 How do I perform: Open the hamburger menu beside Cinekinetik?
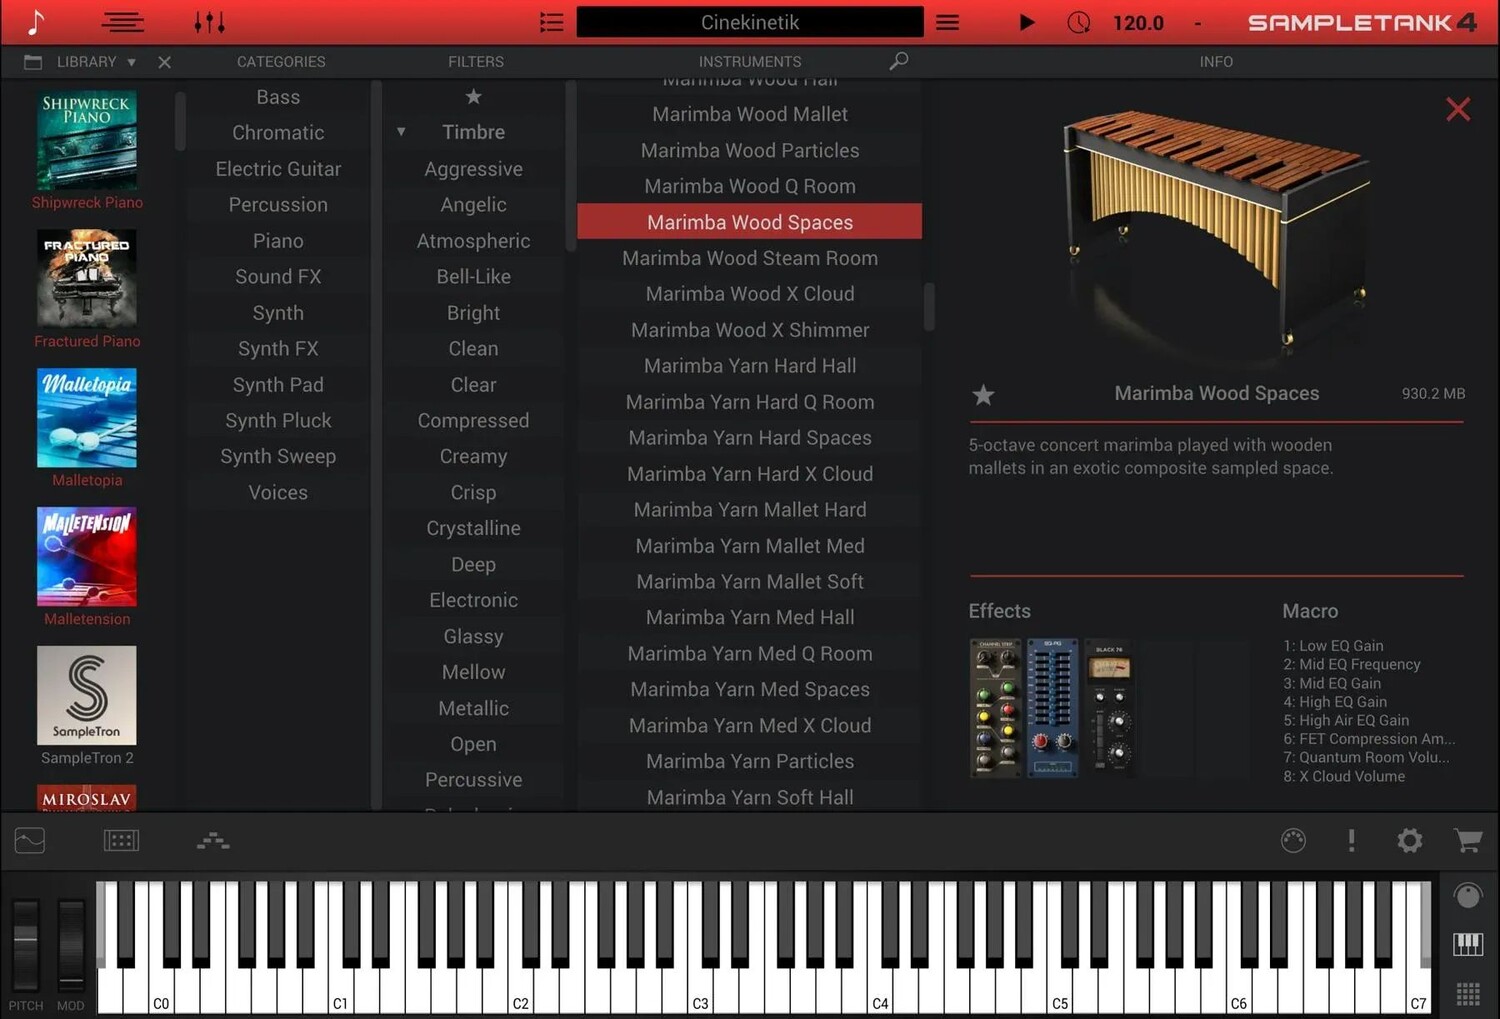tap(947, 22)
